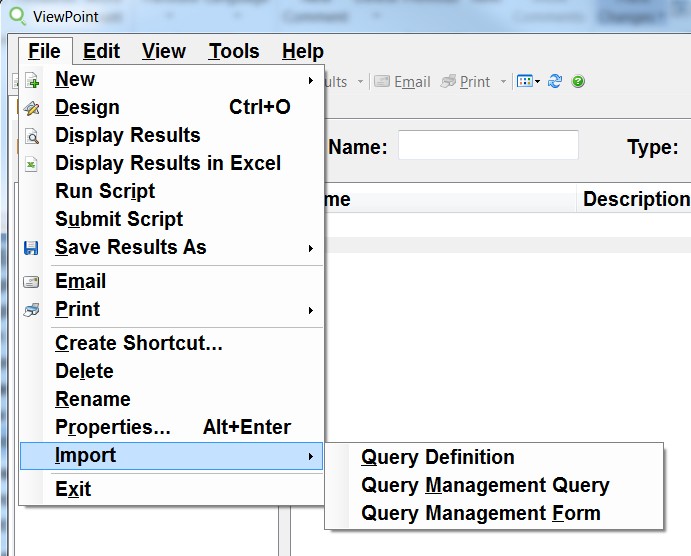Choose Design from File menu
The height and width of the screenshot is (556, 691).
(172, 107)
